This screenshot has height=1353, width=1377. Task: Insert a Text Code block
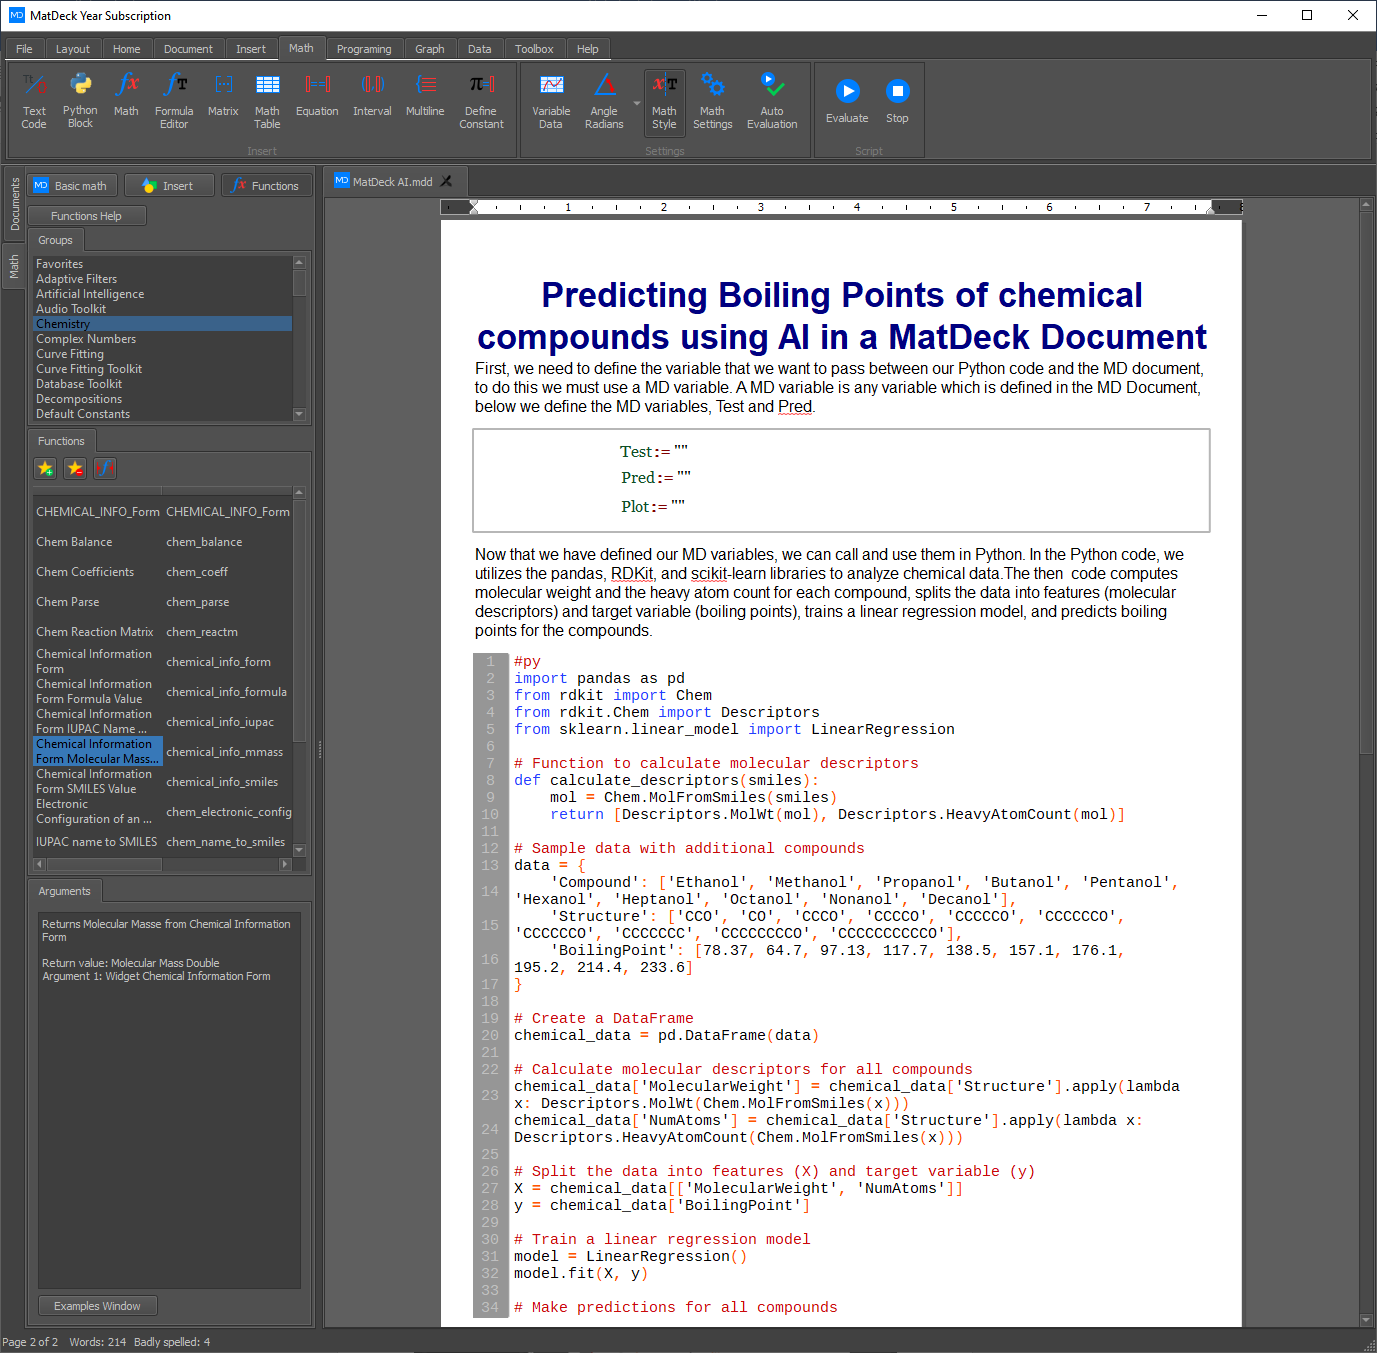pos(34,100)
